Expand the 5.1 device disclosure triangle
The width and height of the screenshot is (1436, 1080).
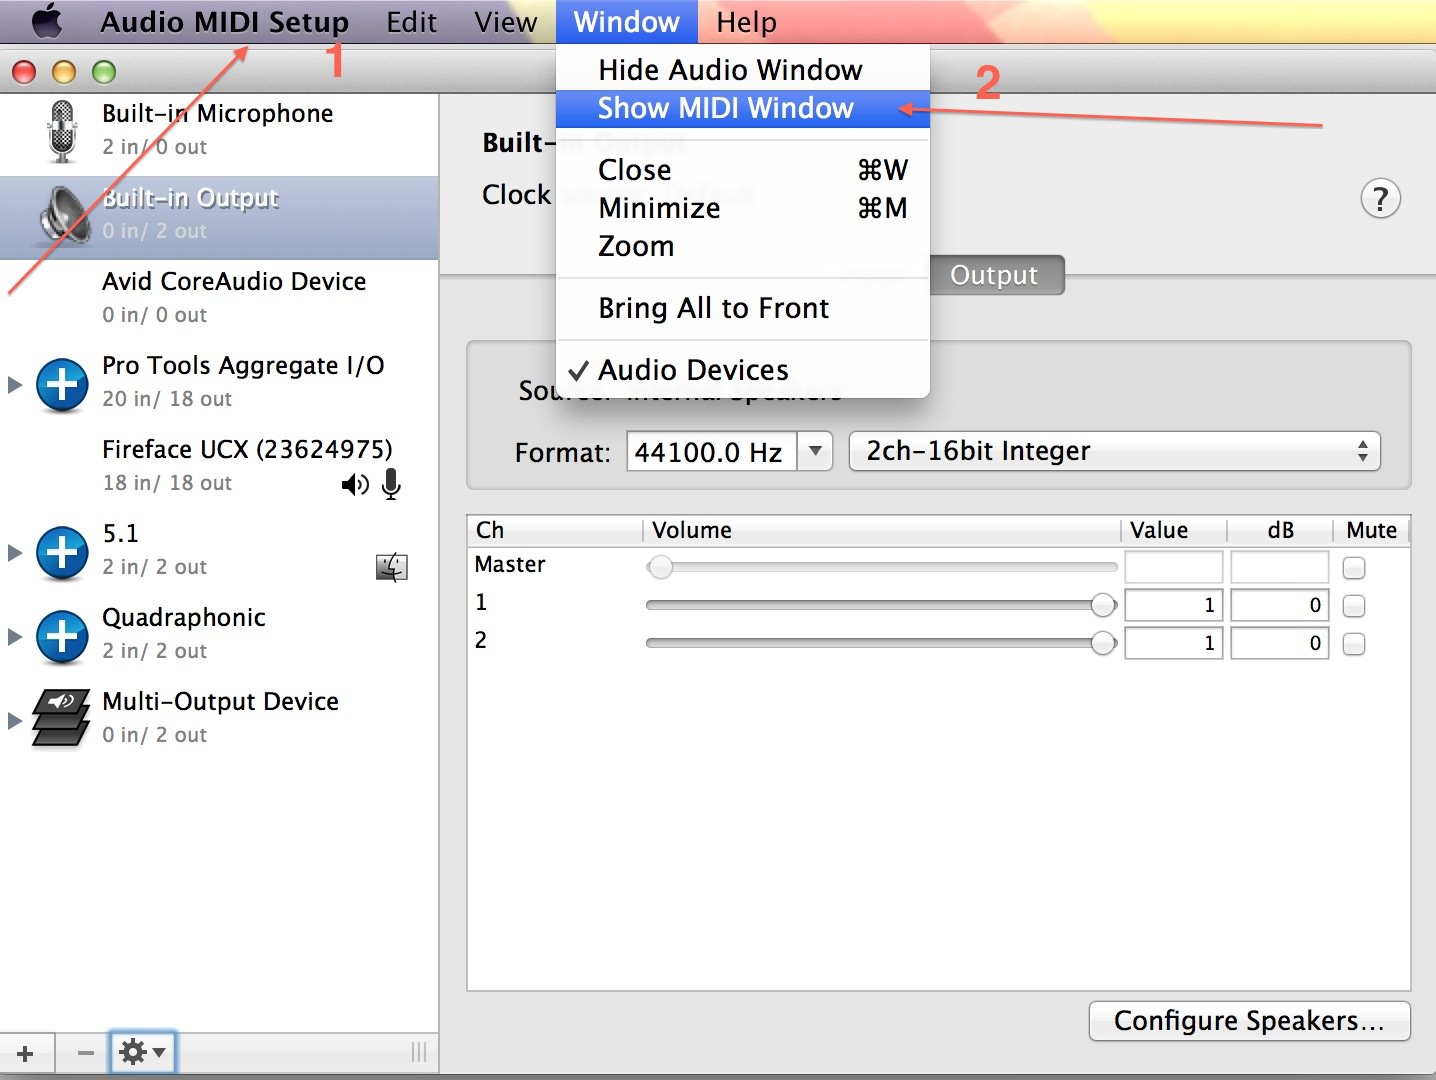pos(15,553)
